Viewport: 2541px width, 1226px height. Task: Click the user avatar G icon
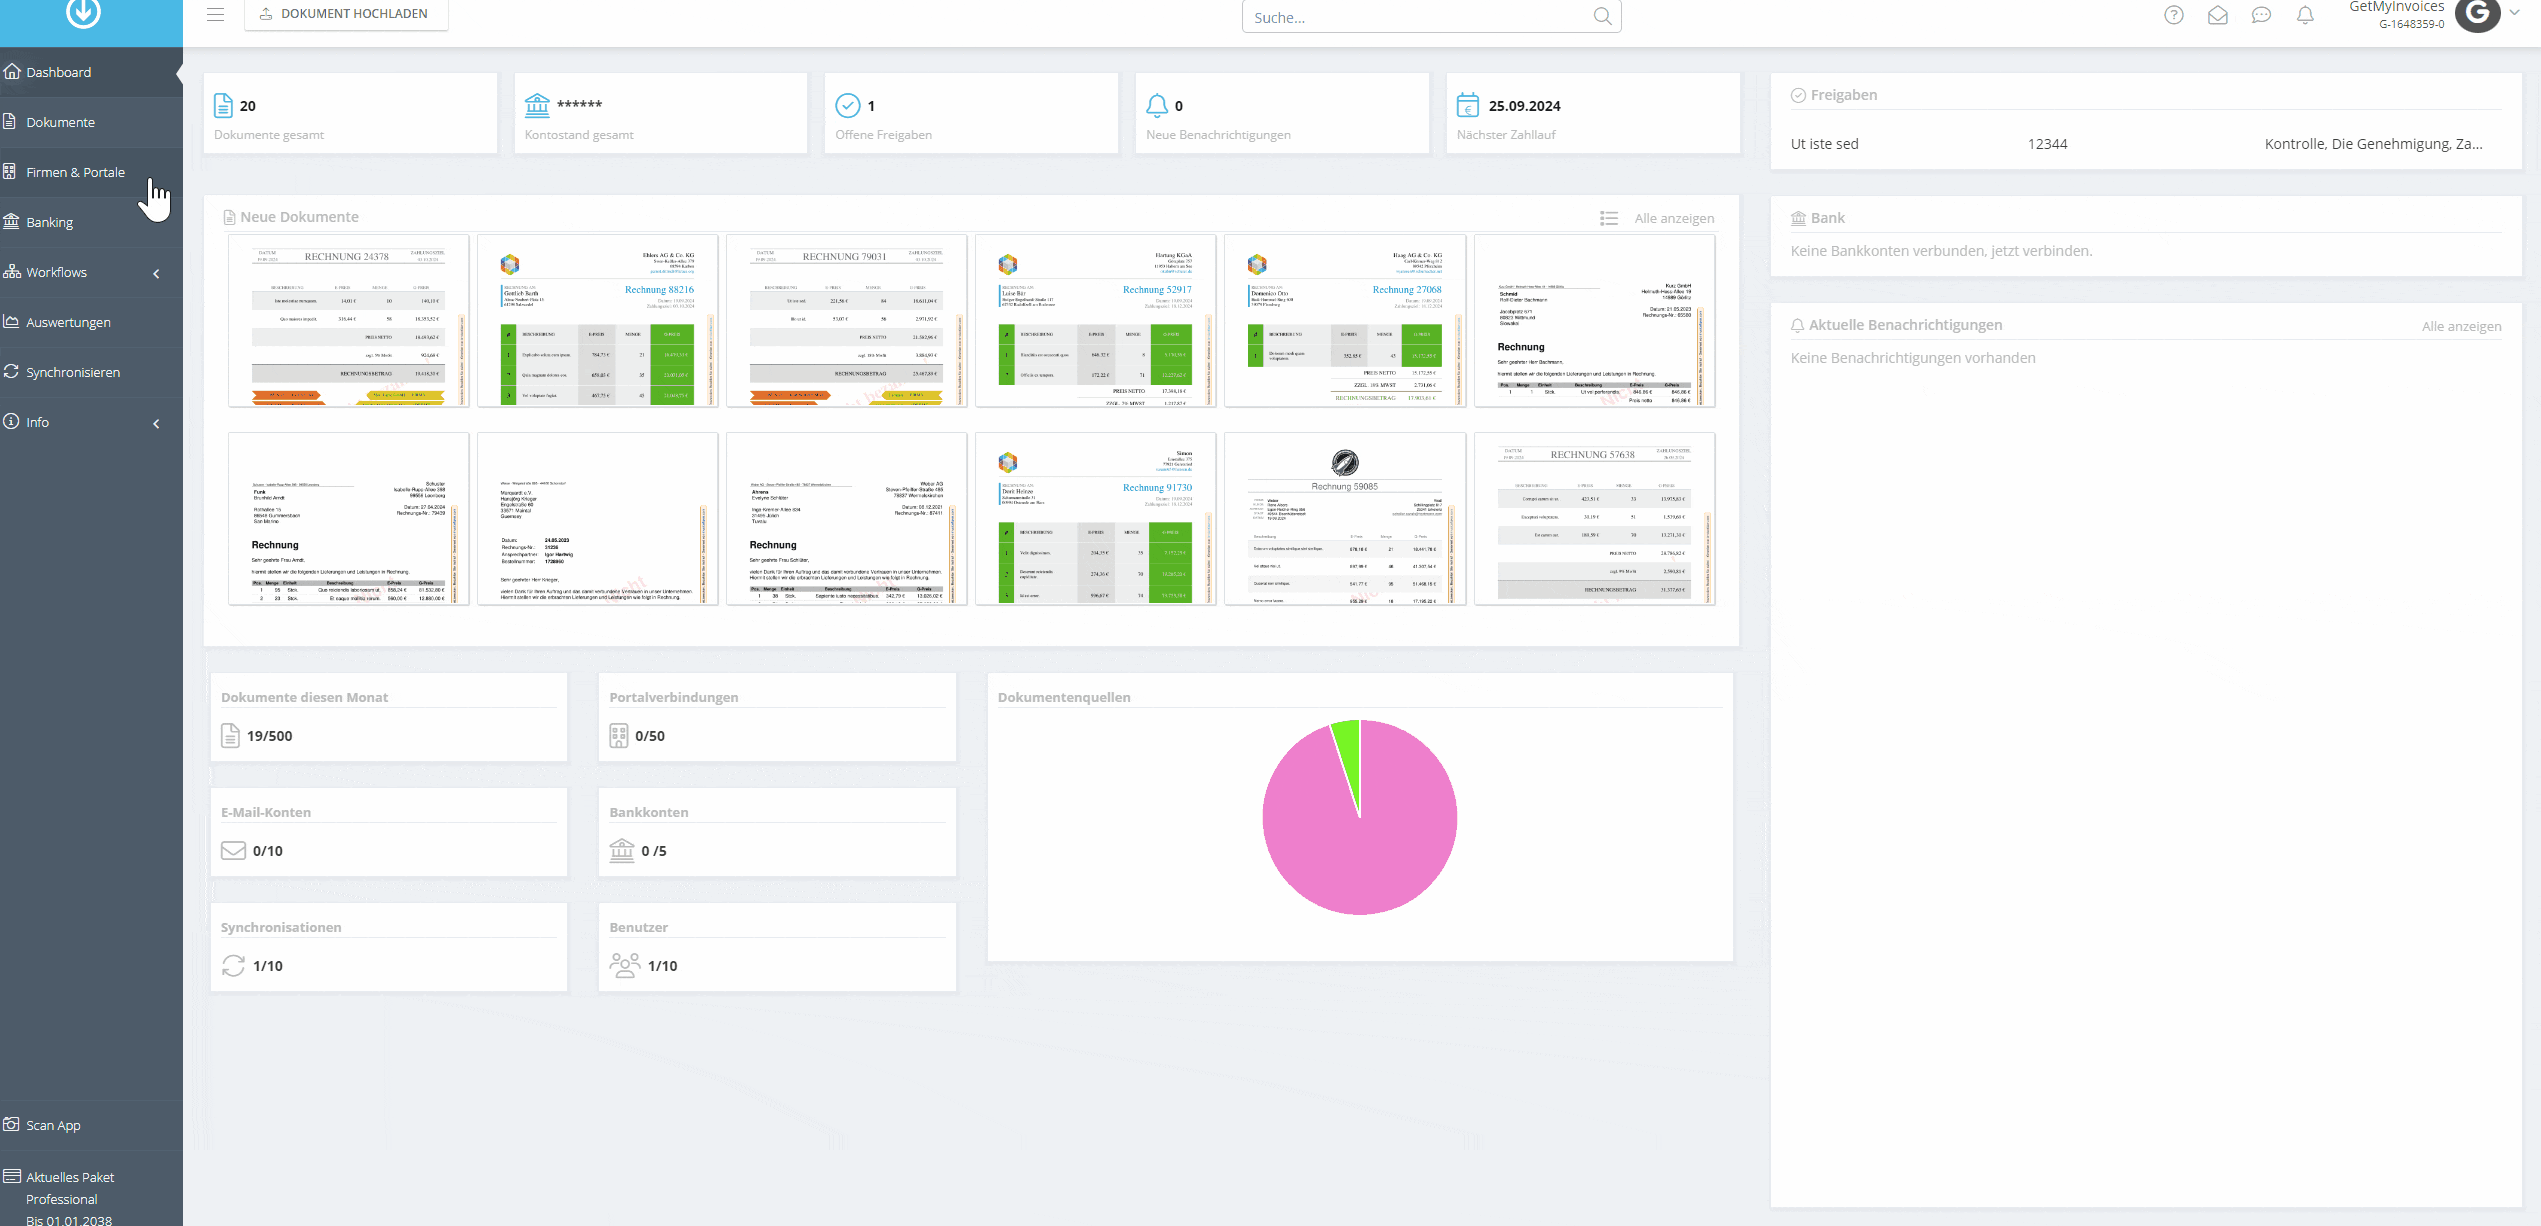(x=2477, y=13)
